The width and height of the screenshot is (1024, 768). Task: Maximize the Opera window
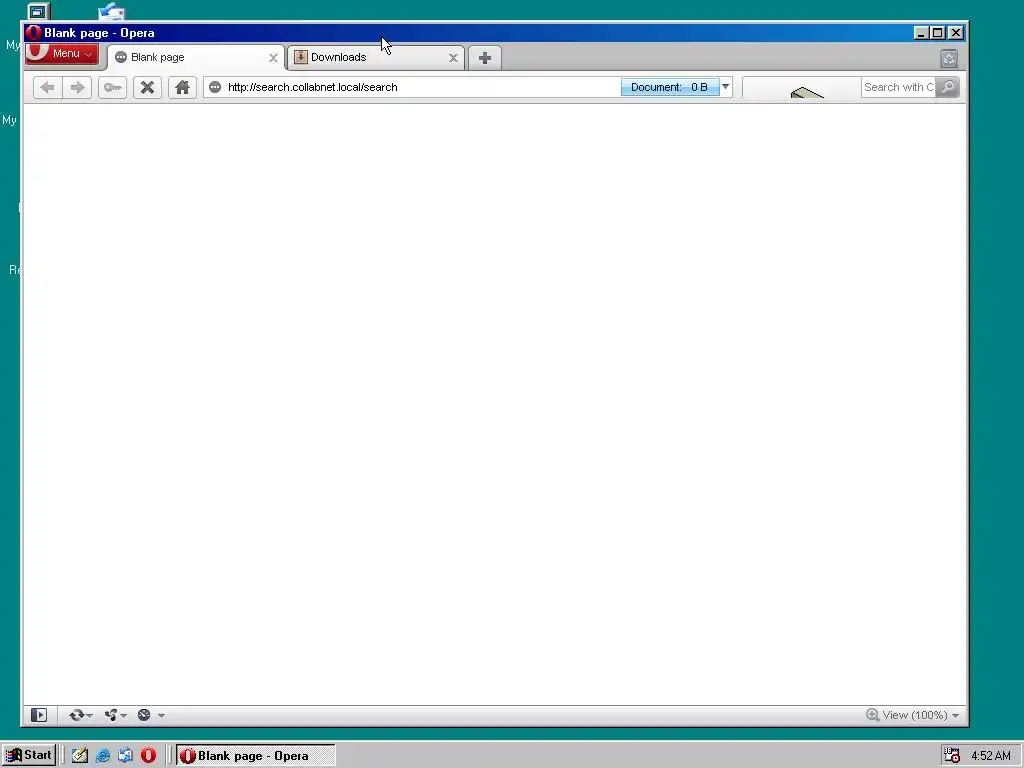(x=938, y=33)
